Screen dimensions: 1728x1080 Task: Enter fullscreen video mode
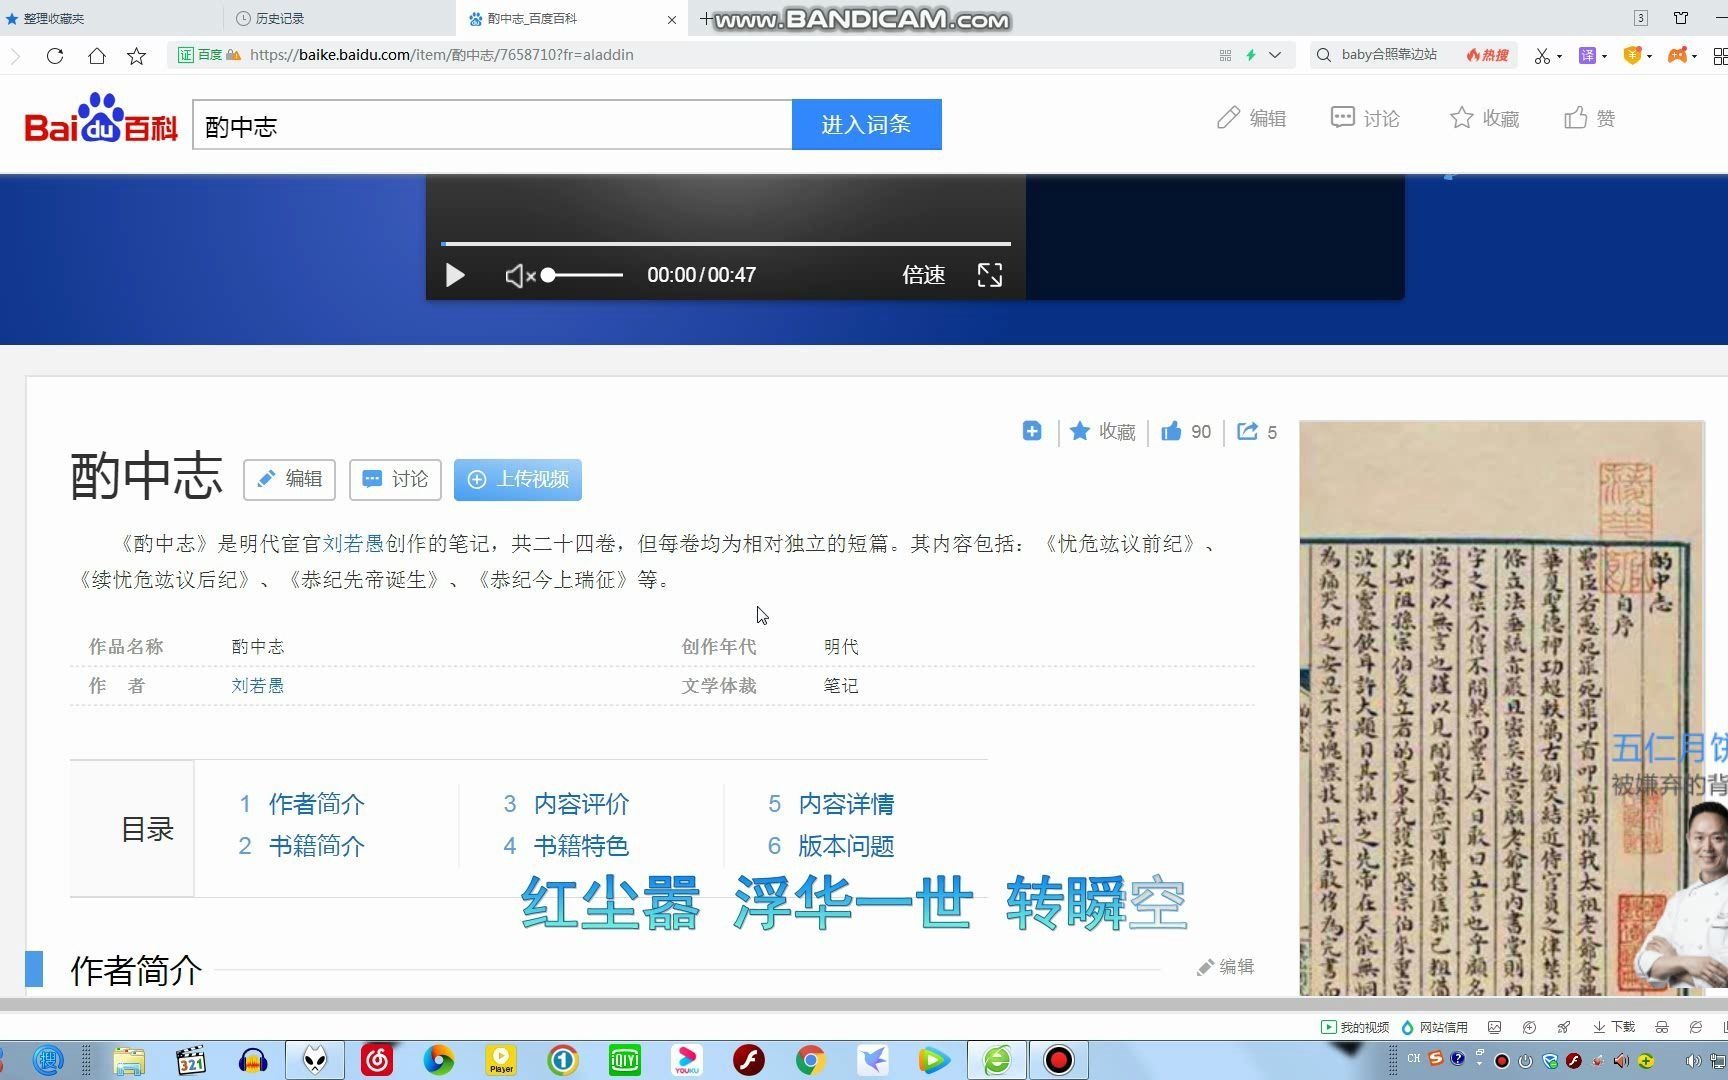pyautogui.click(x=990, y=275)
